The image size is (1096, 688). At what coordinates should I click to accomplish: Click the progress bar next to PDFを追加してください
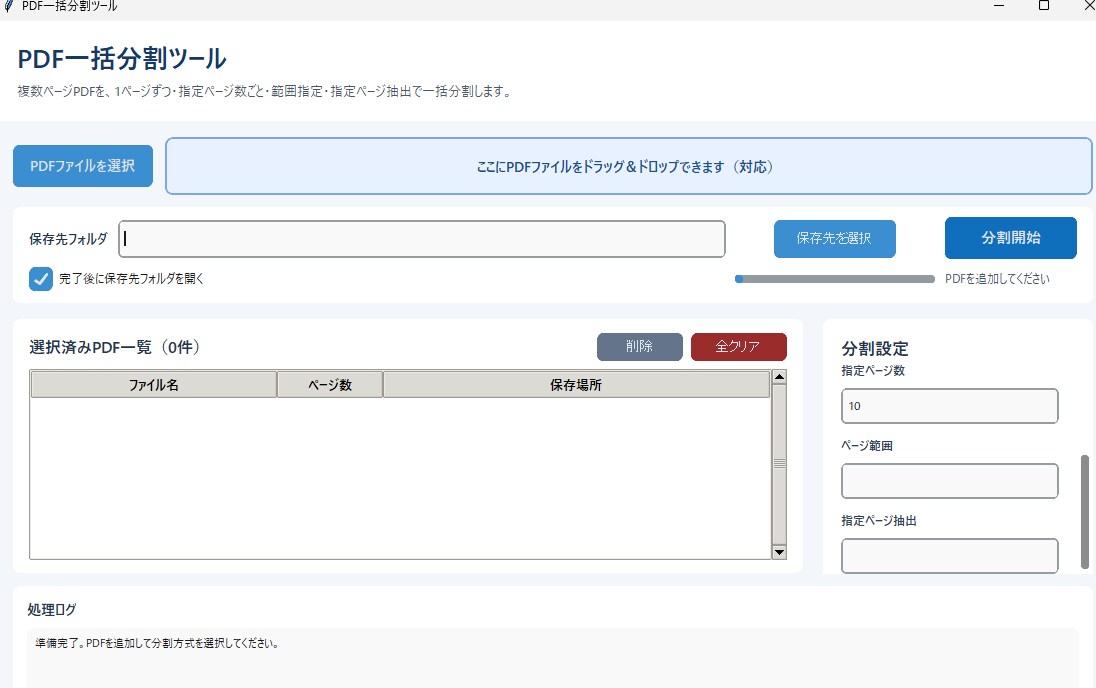(x=835, y=279)
